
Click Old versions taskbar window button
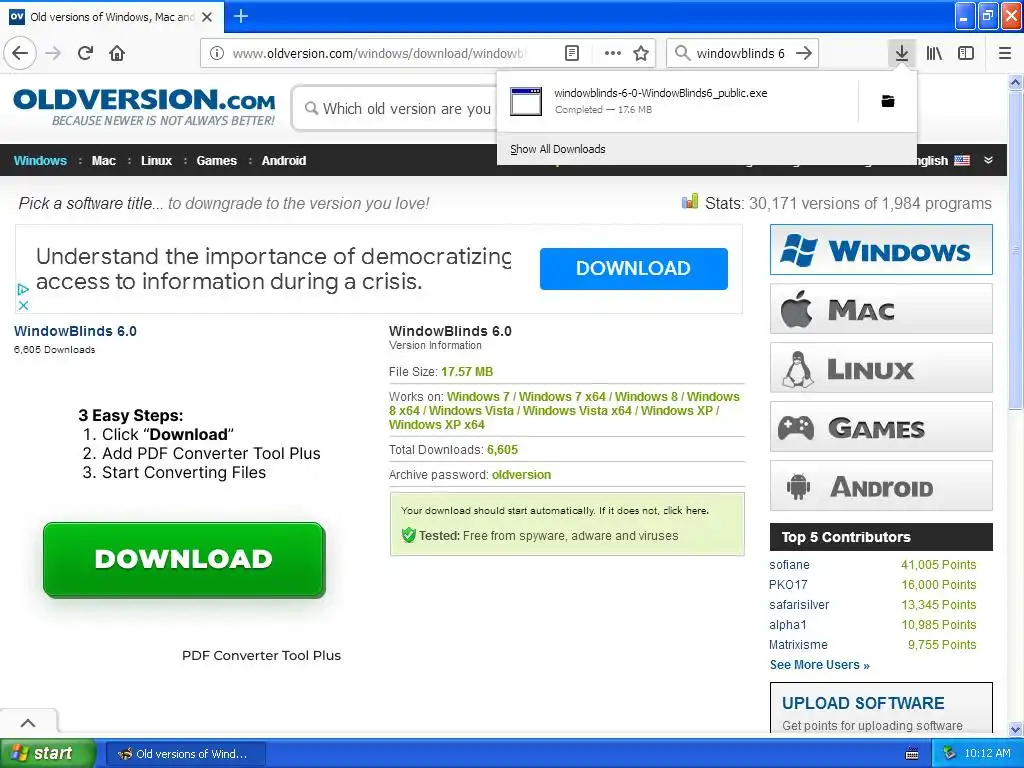coord(185,754)
